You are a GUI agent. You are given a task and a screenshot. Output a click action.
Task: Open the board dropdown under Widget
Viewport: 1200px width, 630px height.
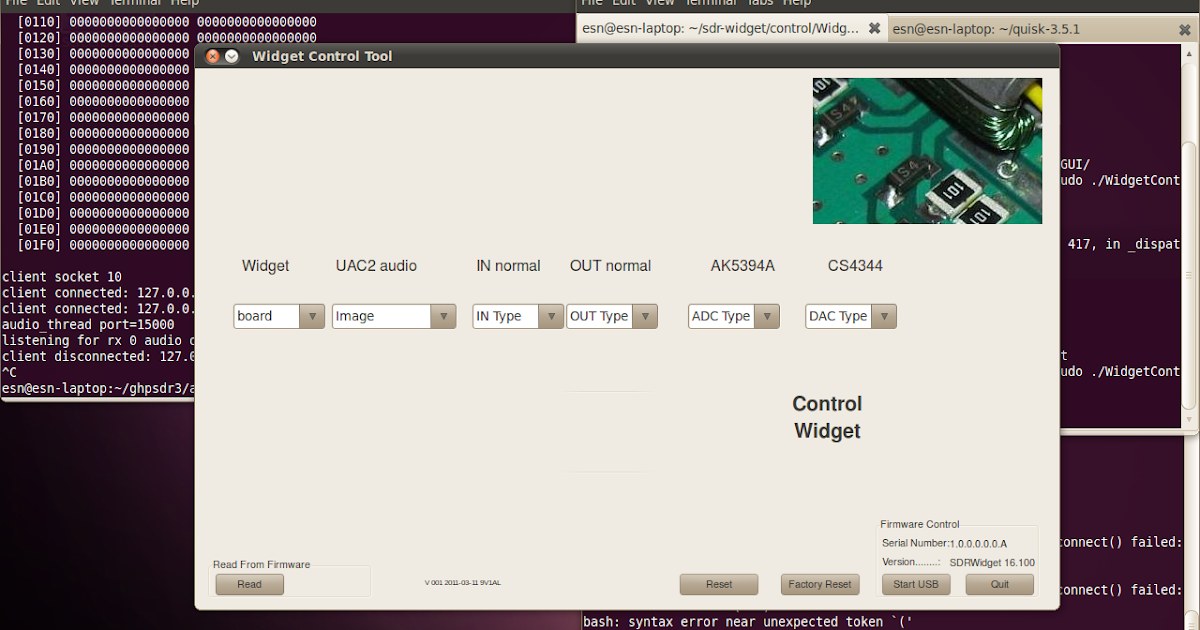click(x=278, y=315)
